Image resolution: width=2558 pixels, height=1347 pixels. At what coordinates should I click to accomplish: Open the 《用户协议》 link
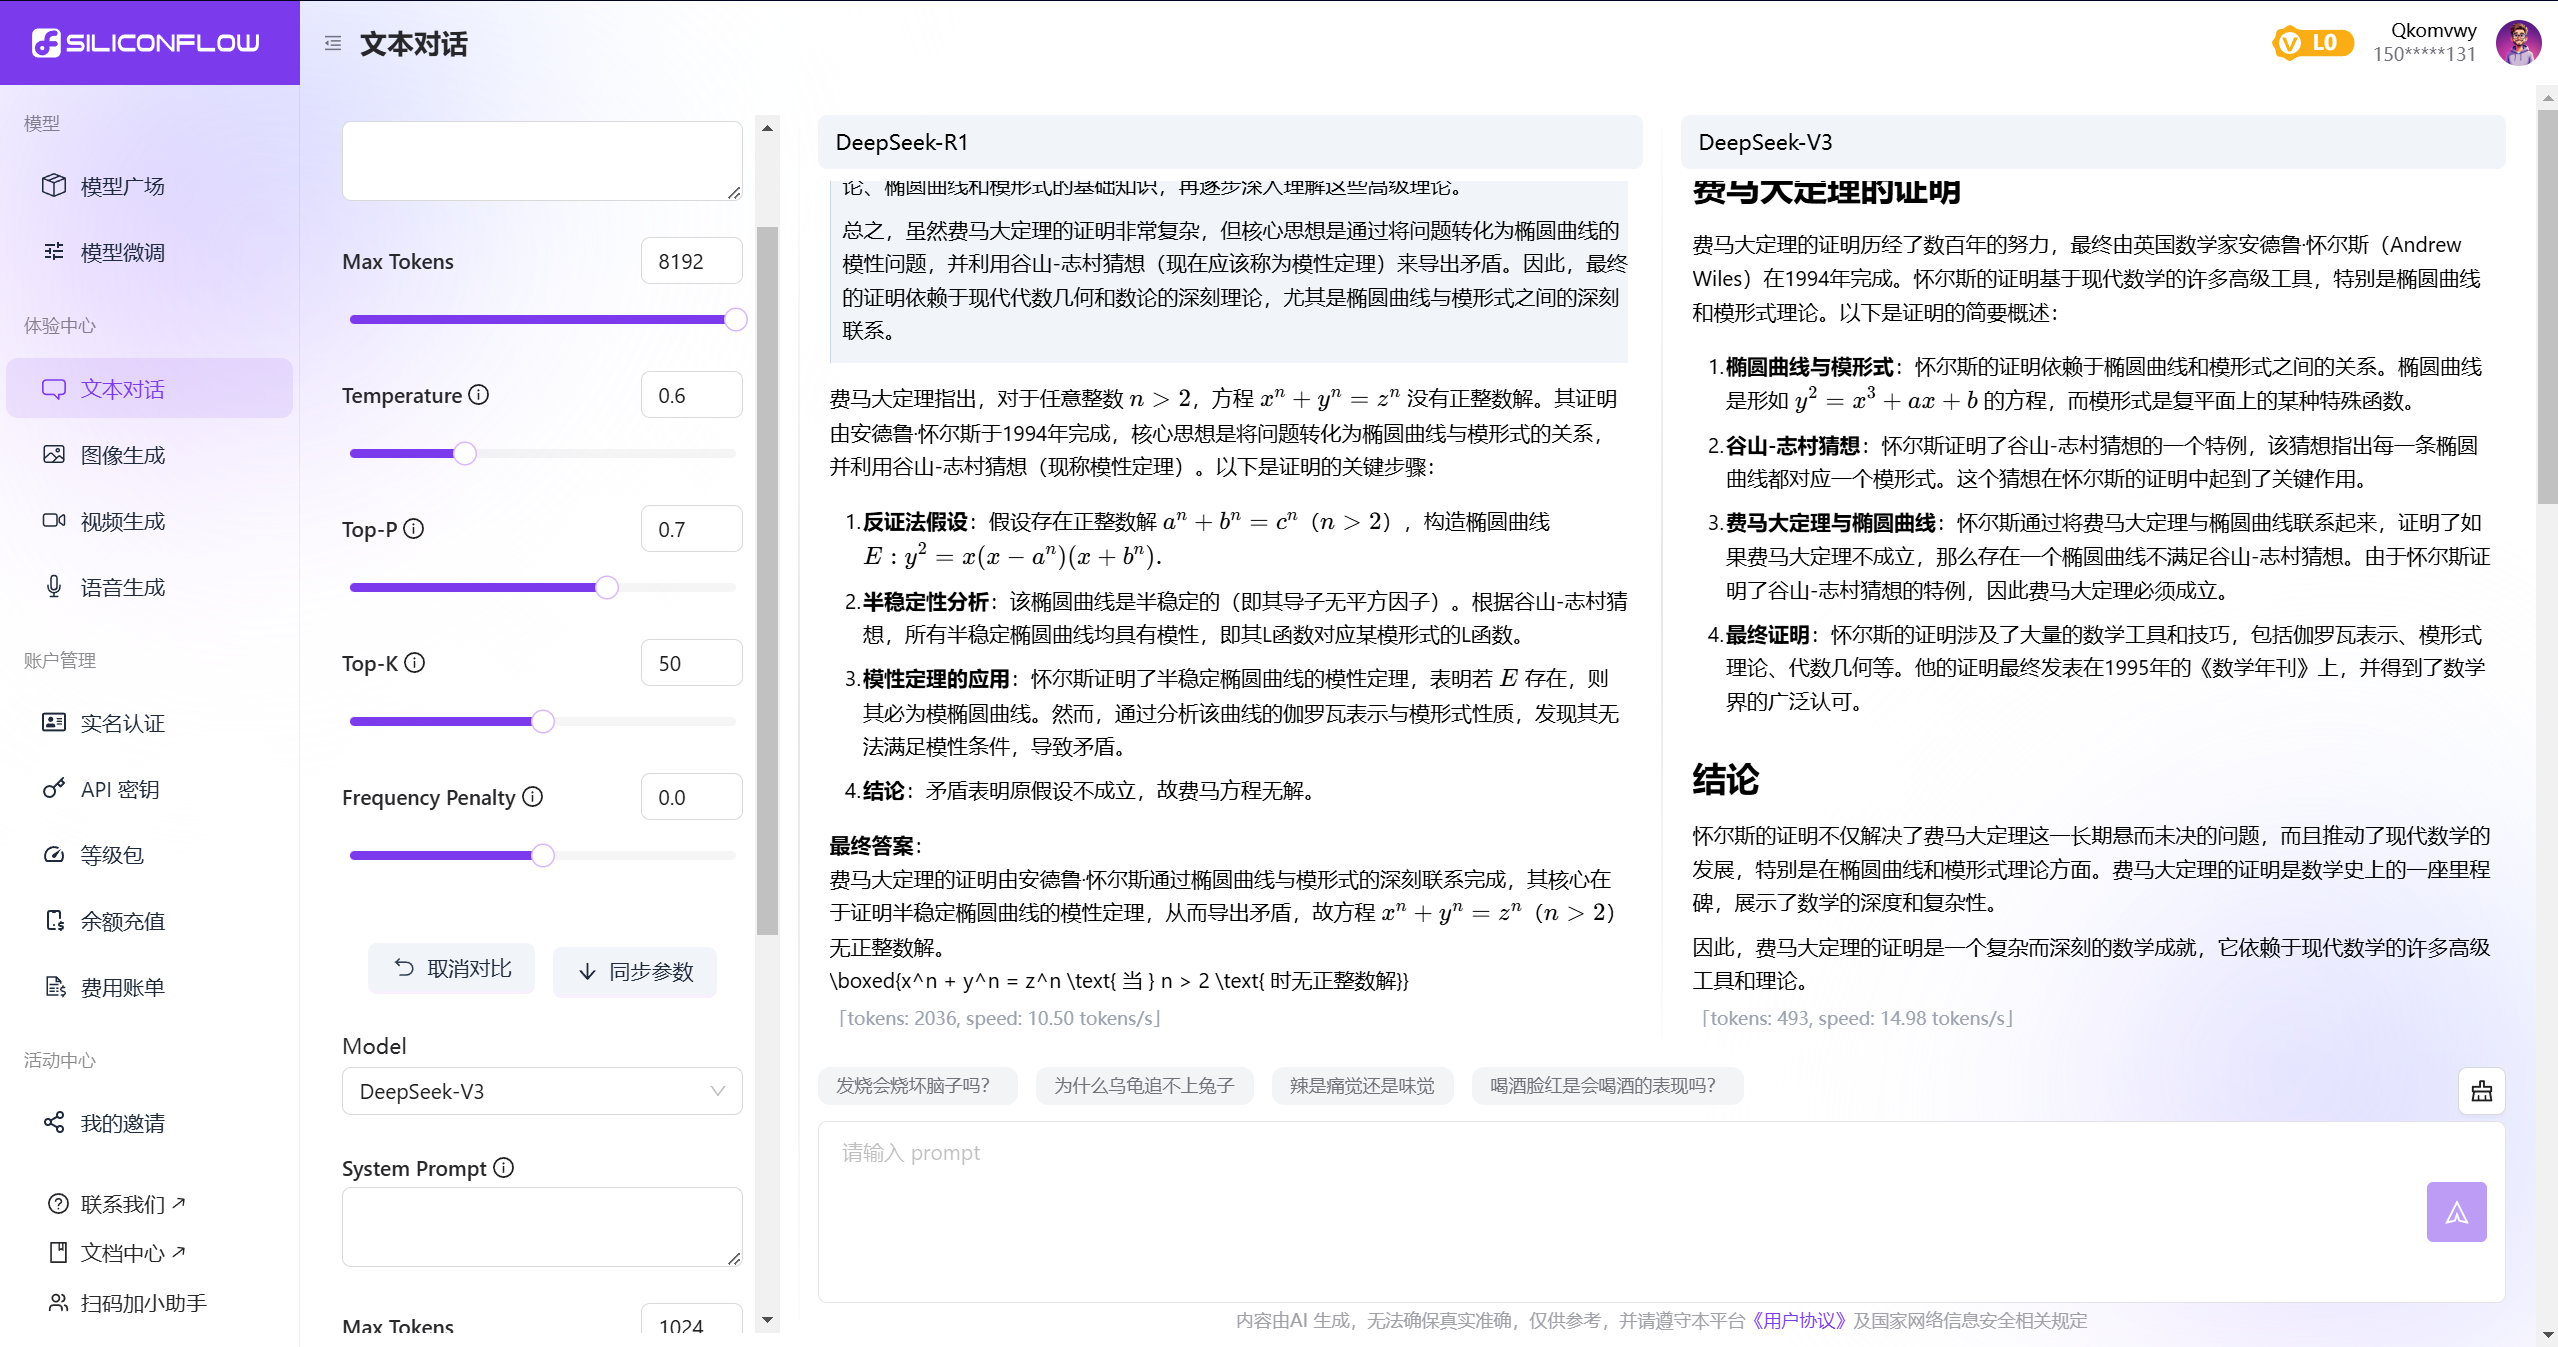click(1799, 1321)
